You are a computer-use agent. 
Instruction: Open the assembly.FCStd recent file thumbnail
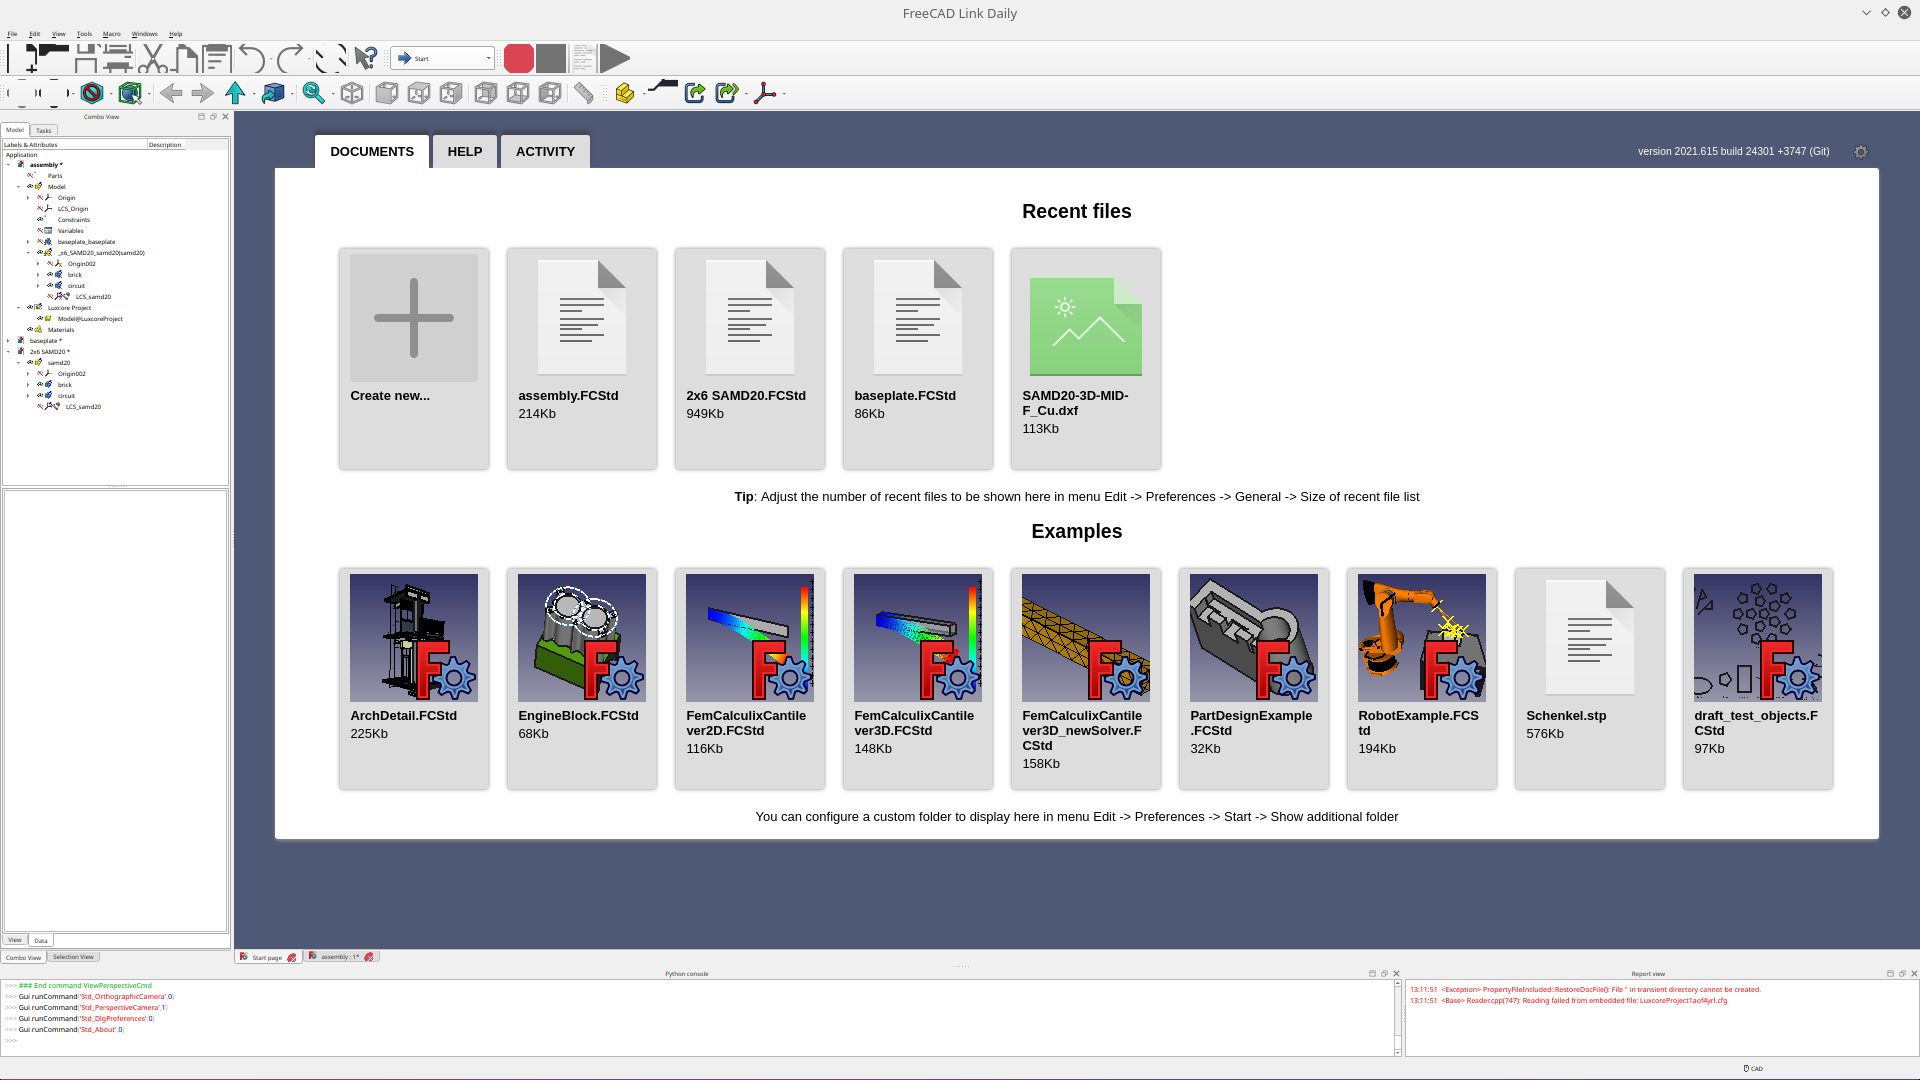click(x=581, y=318)
